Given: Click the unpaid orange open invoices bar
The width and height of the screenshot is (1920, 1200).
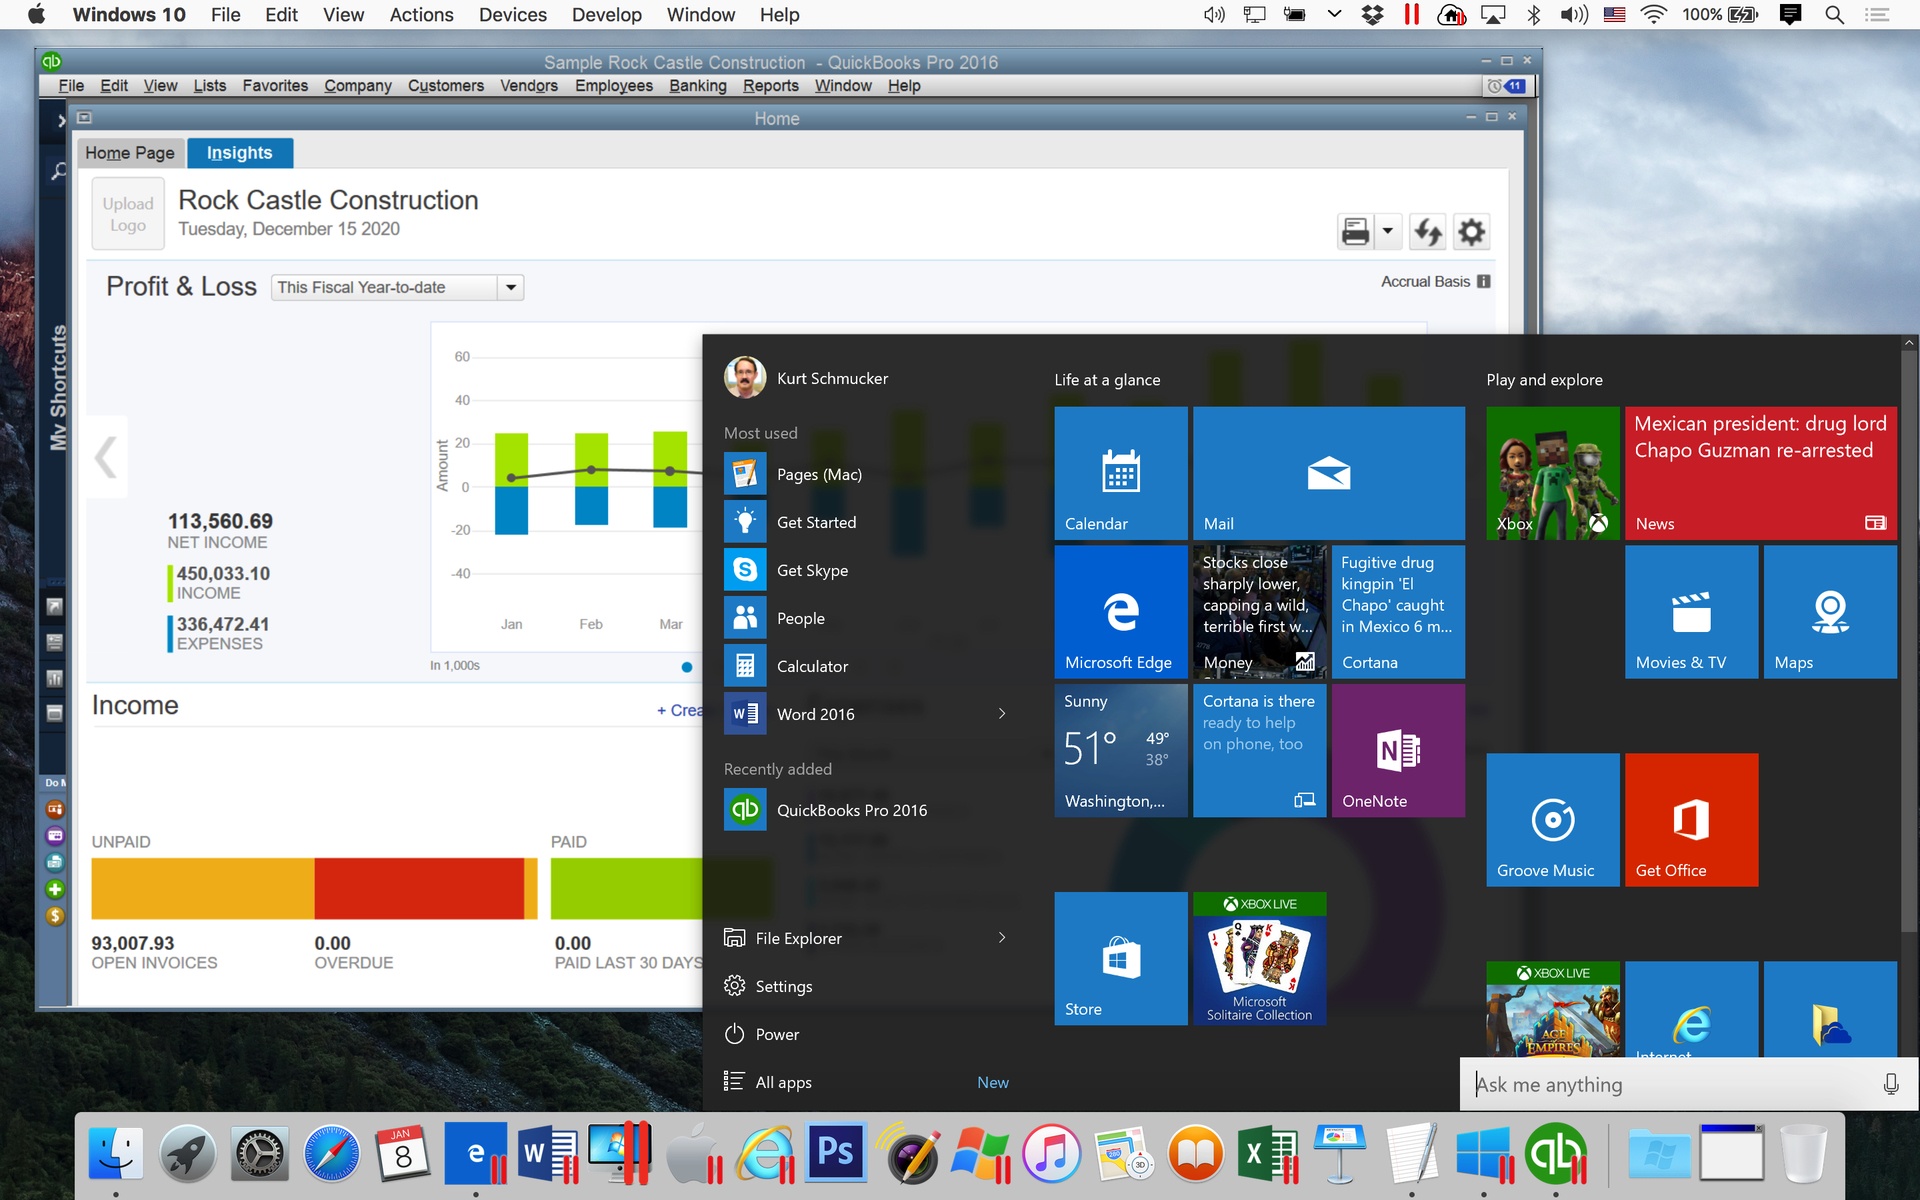Looking at the screenshot, I should (x=203, y=888).
